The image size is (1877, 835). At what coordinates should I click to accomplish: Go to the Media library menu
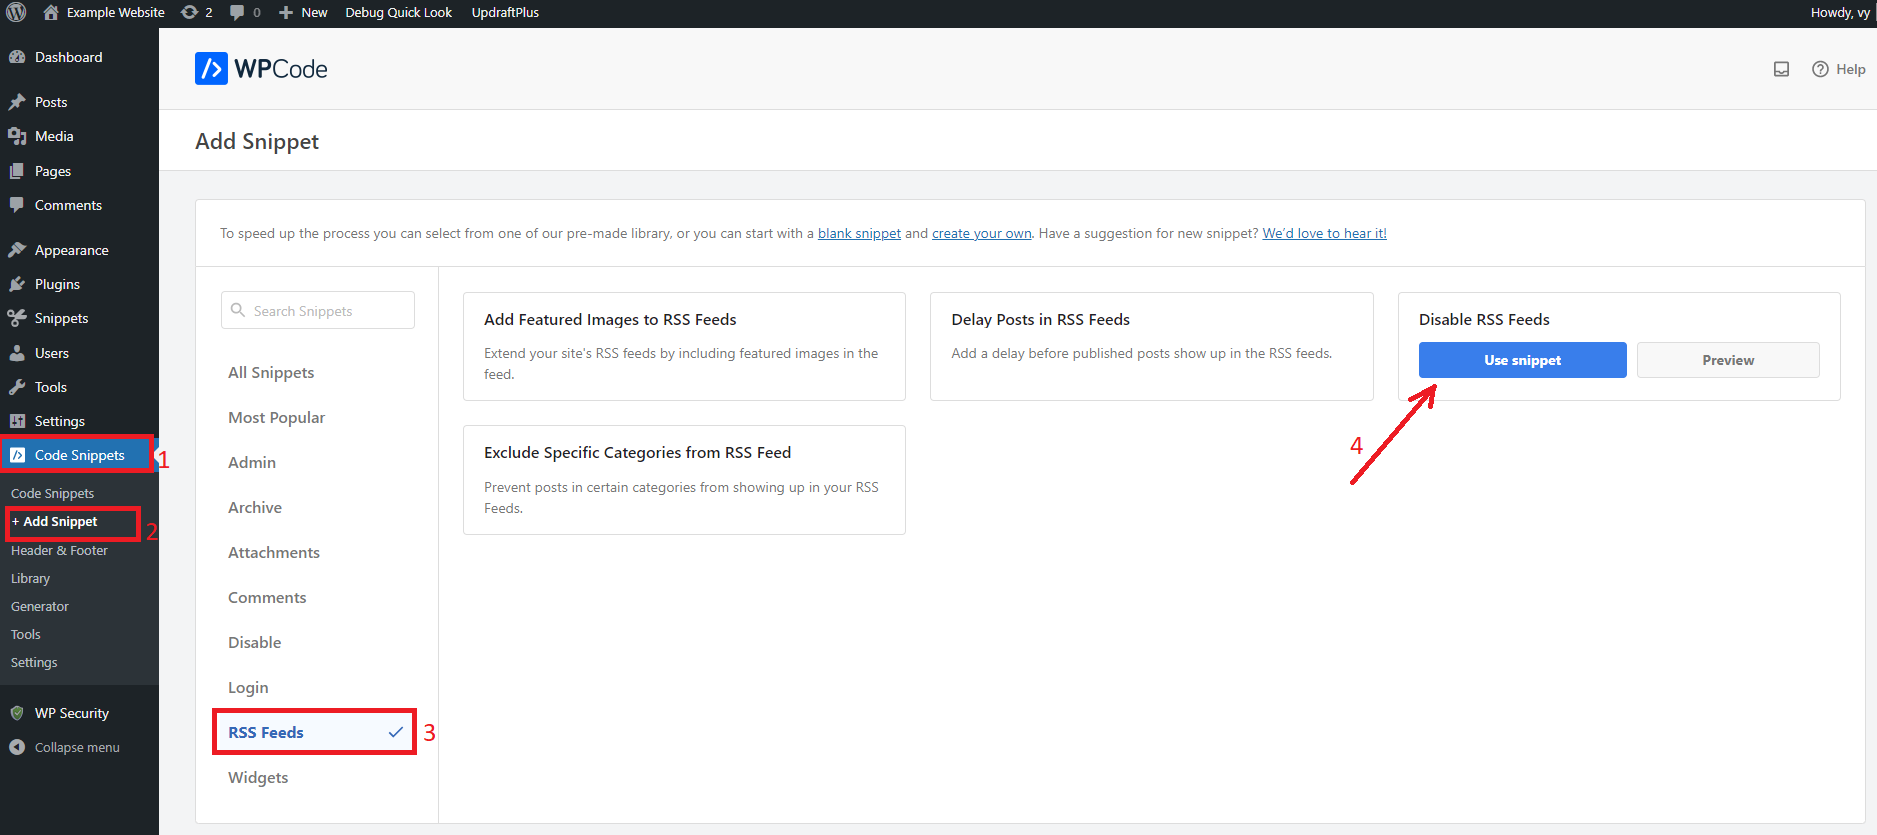[x=79, y=136]
